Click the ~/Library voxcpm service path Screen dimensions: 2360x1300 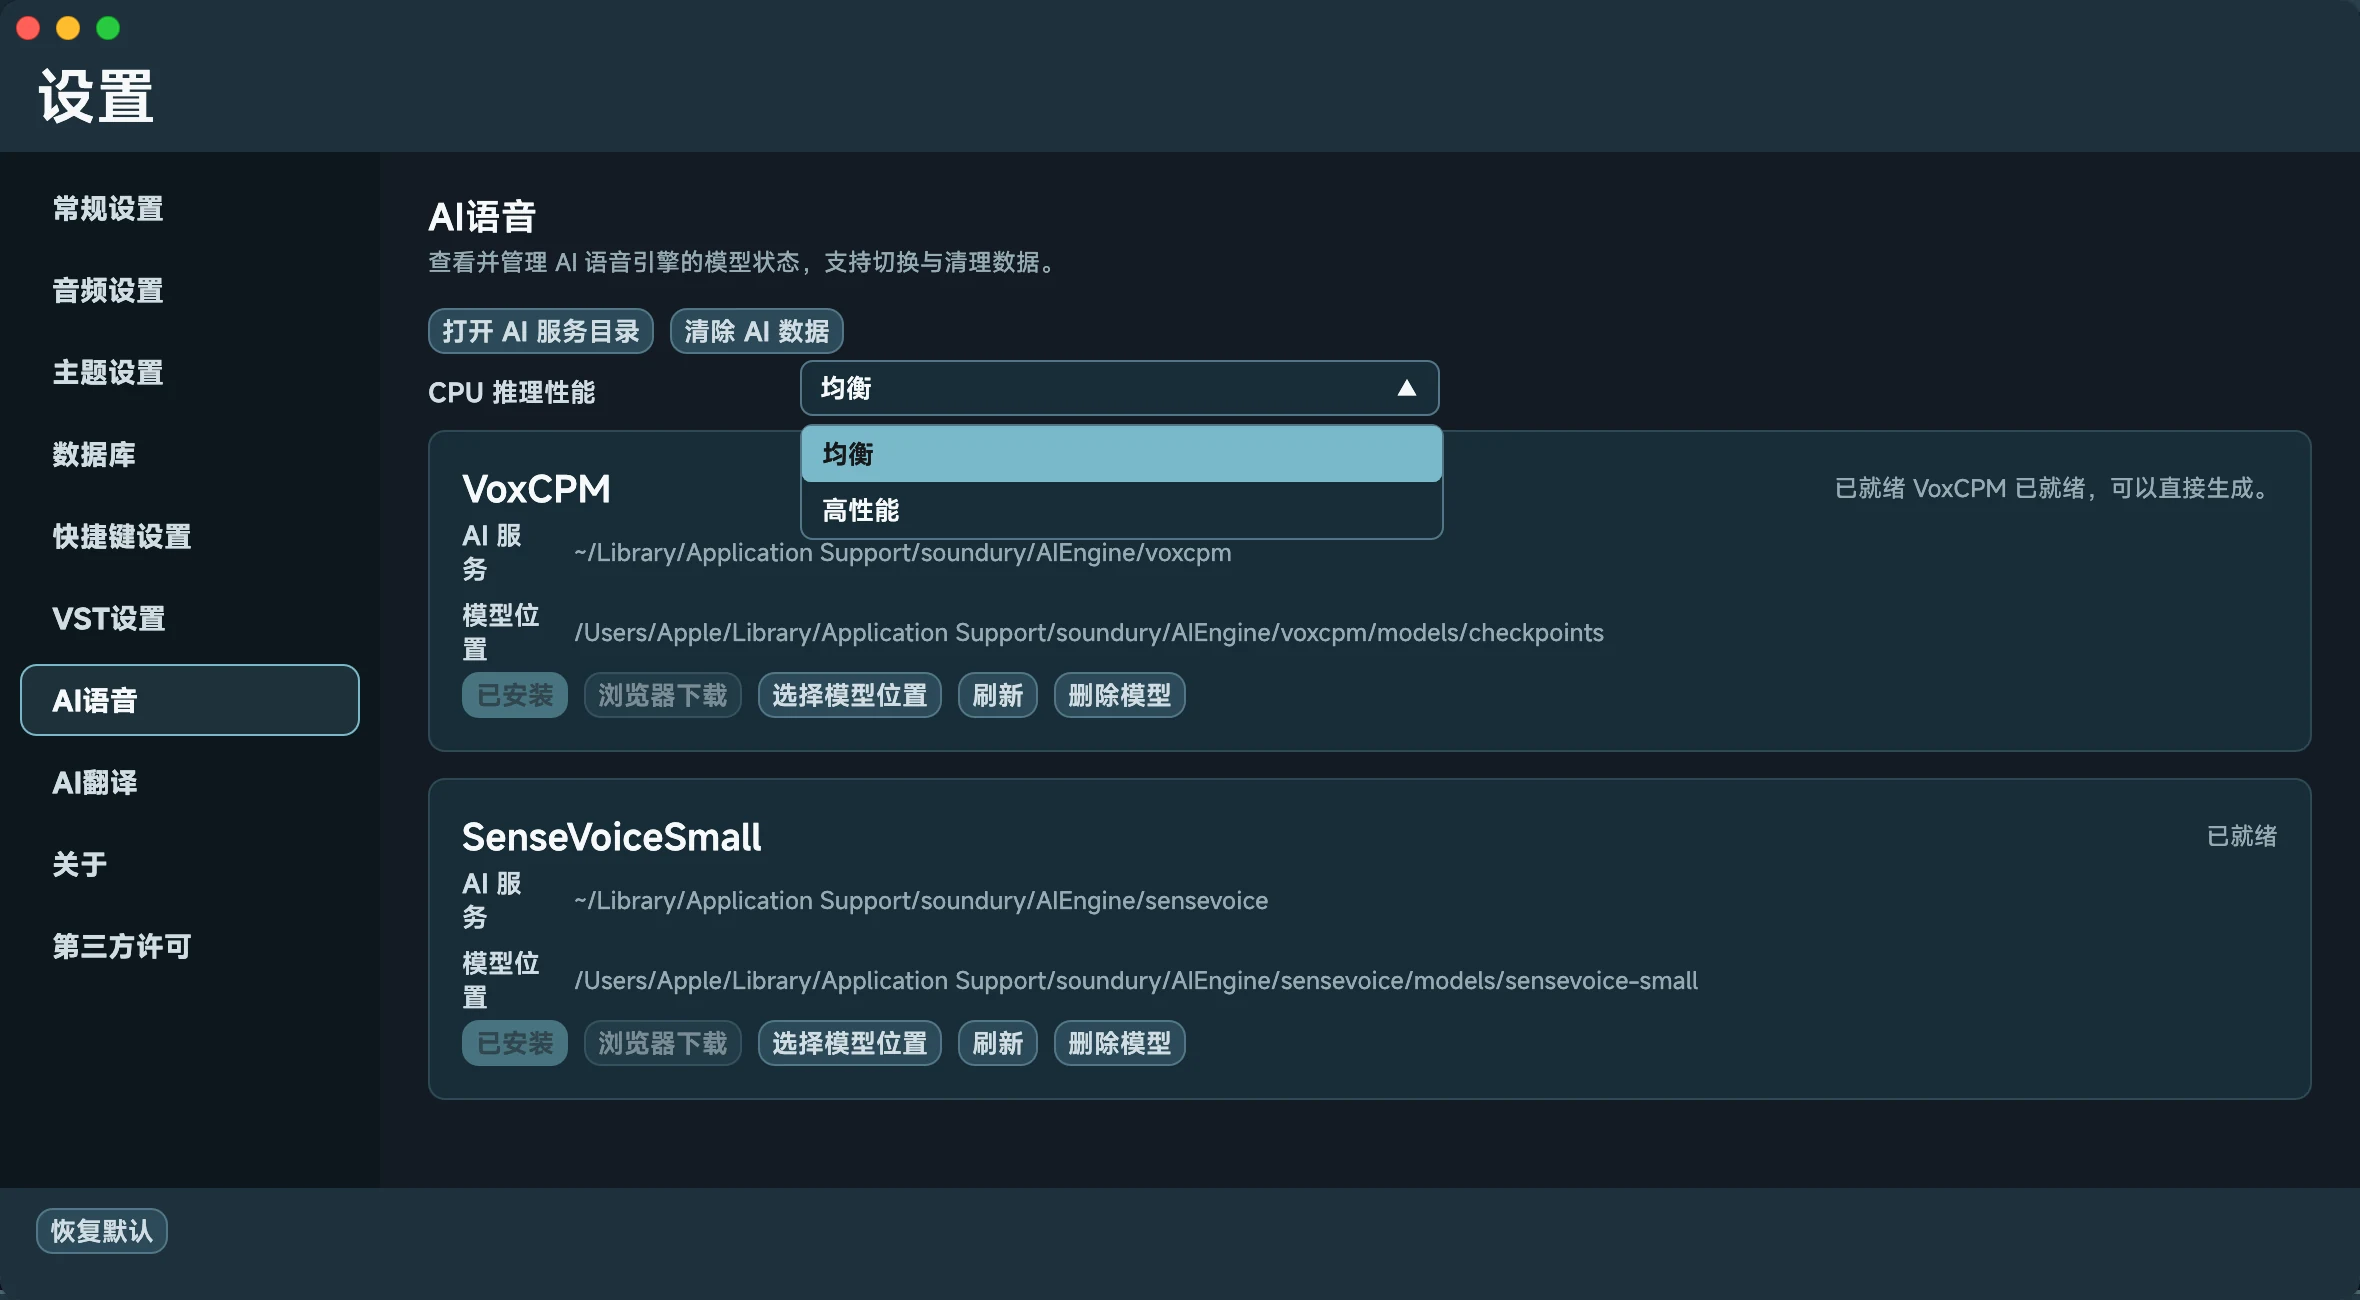[903, 553]
